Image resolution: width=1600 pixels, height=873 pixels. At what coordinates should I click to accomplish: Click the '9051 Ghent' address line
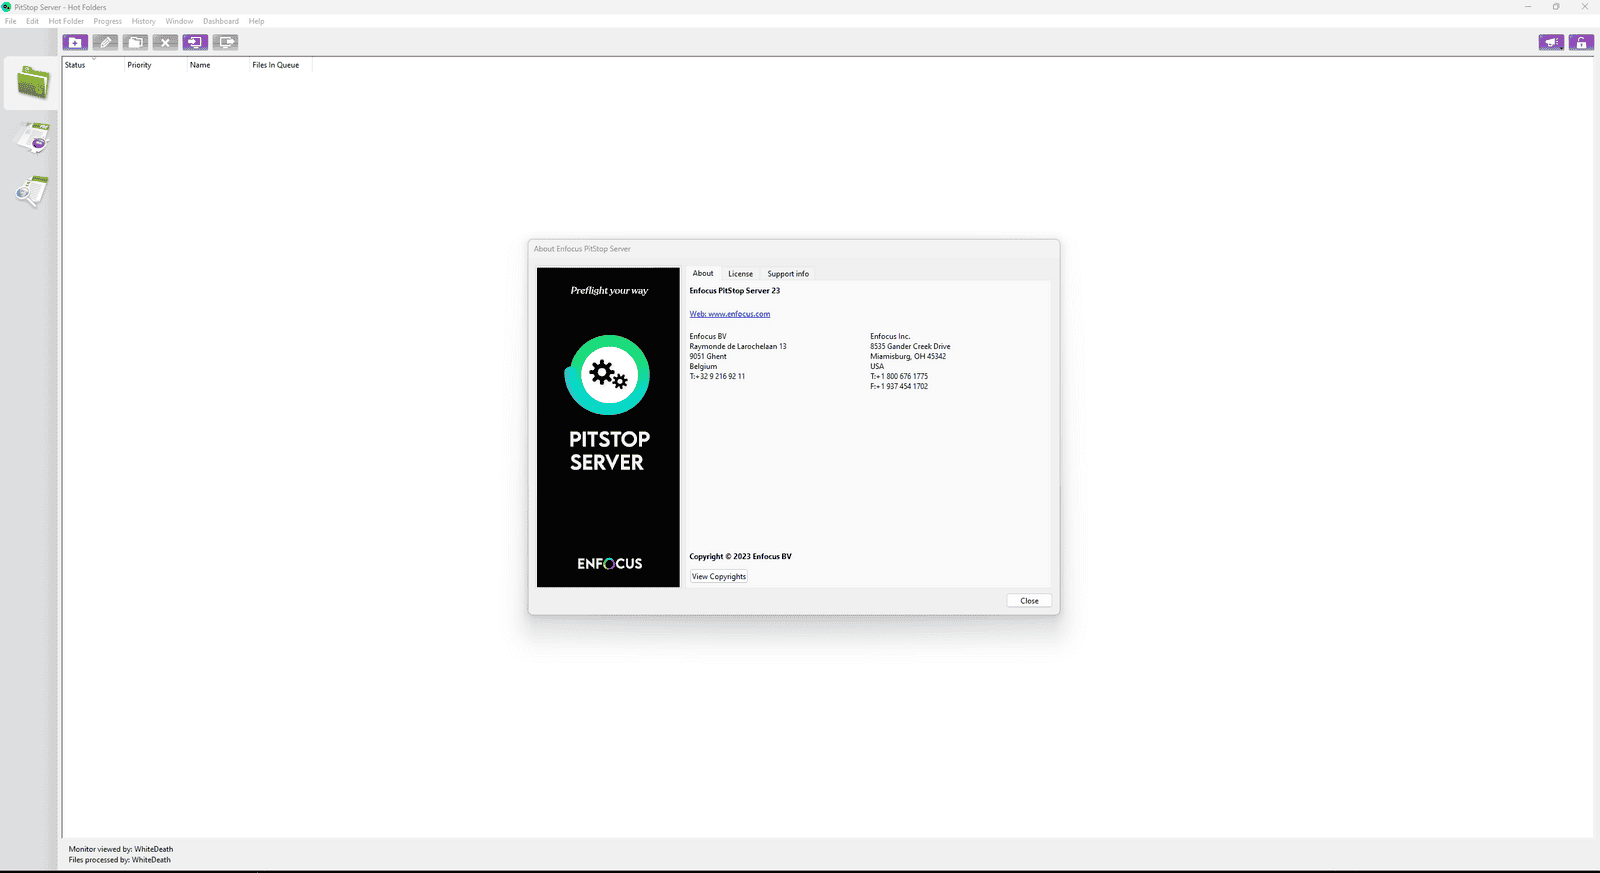click(x=708, y=357)
